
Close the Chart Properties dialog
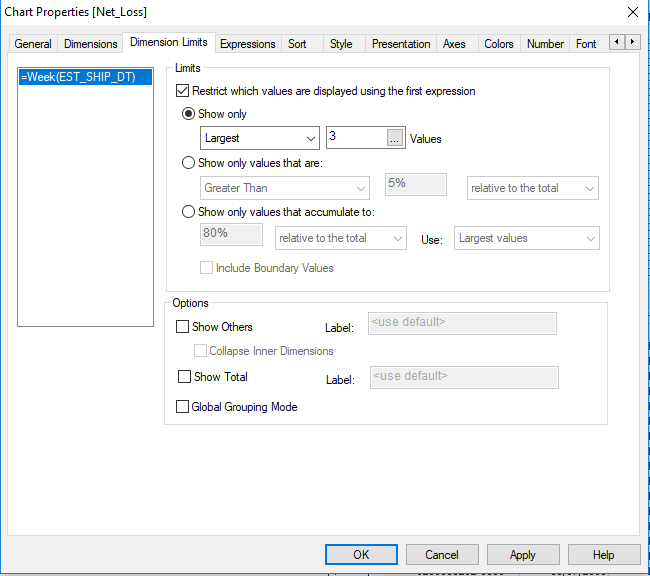pyautogui.click(x=632, y=12)
